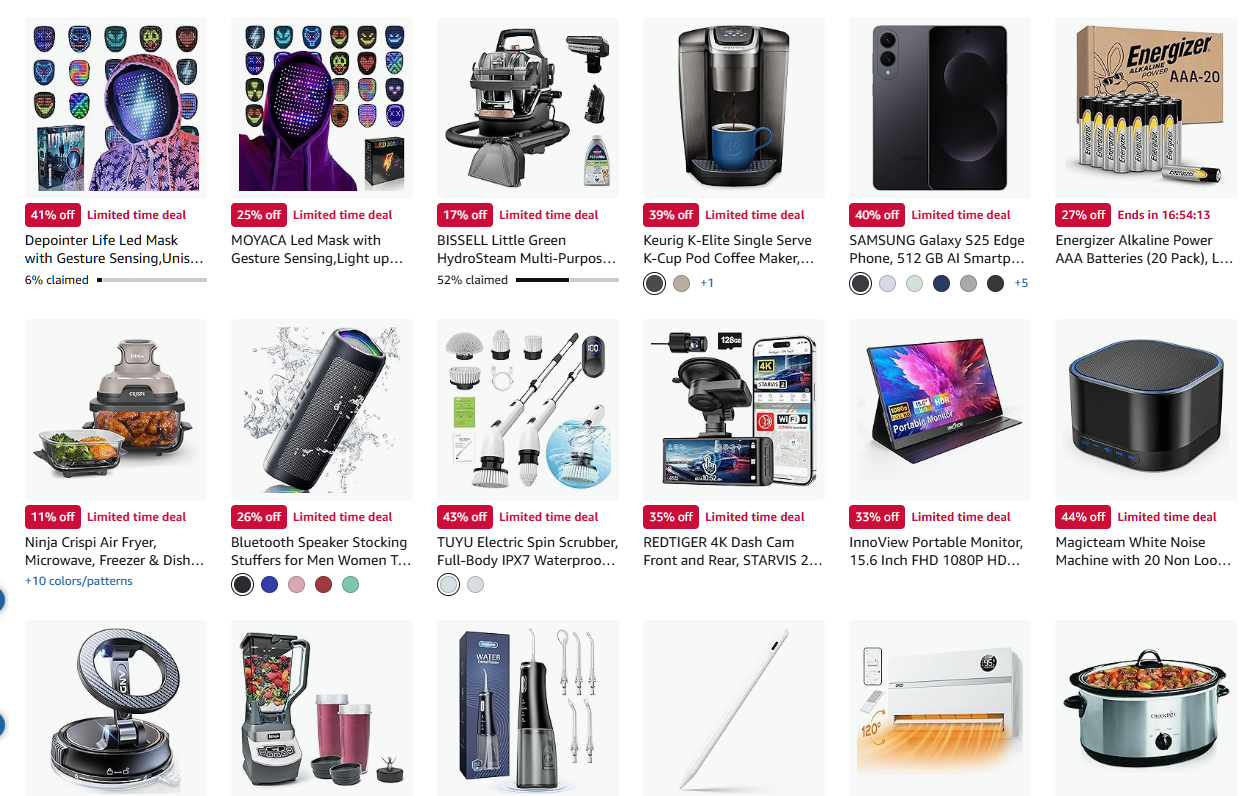Choose the teal green swatch for the Bluetooth Speaker
1247x796 pixels.
point(350,585)
